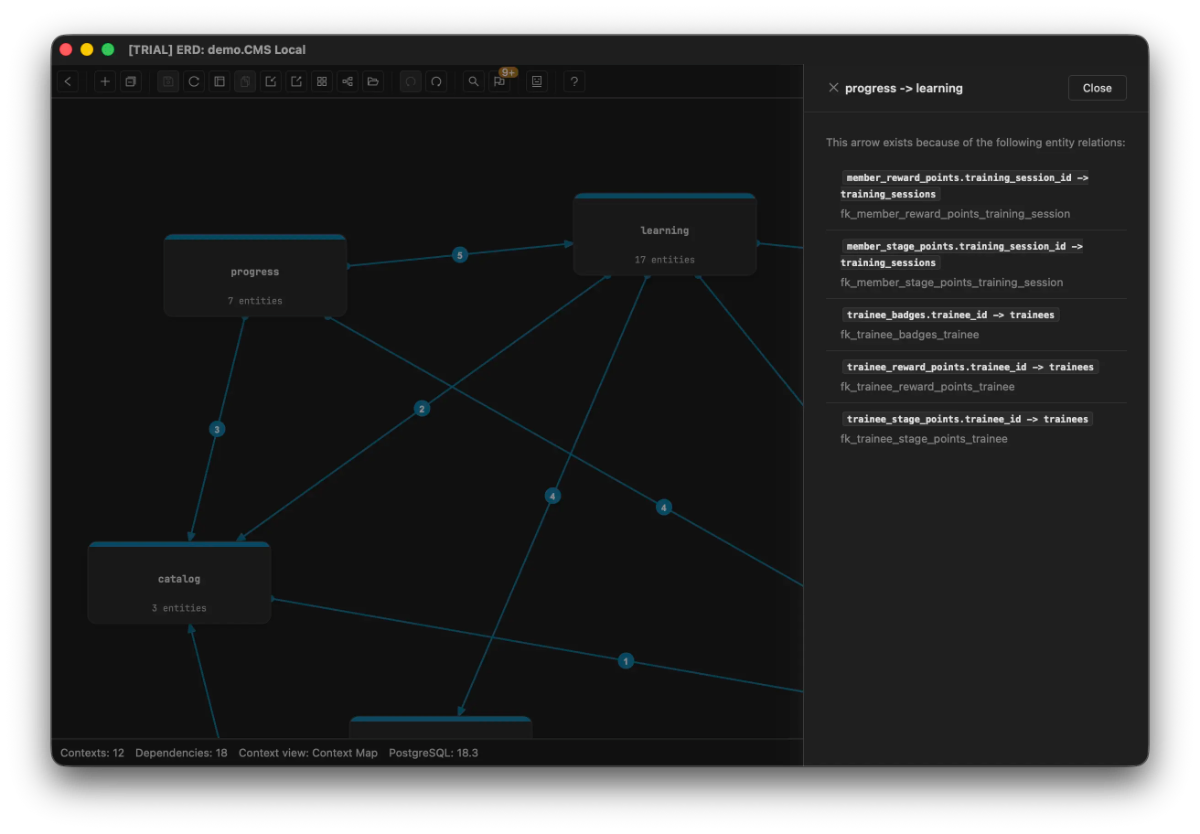Click the four-squares grid icon
Viewport: 1200px width, 834px height.
(321, 82)
